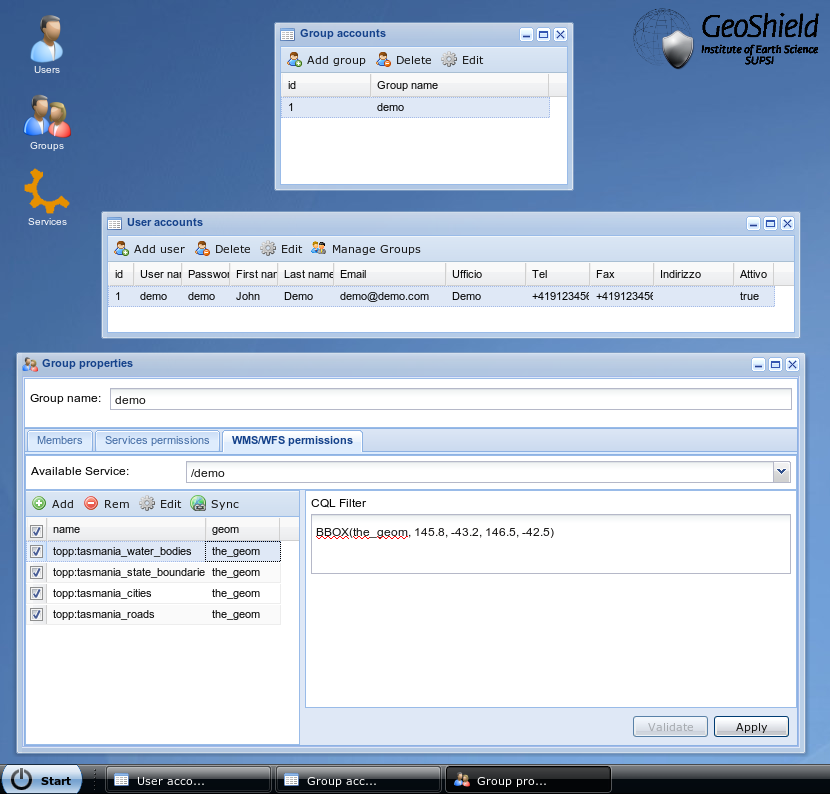The height and width of the screenshot is (794, 830).
Task: Open the Groups desktop icon
Action: pos(46,120)
